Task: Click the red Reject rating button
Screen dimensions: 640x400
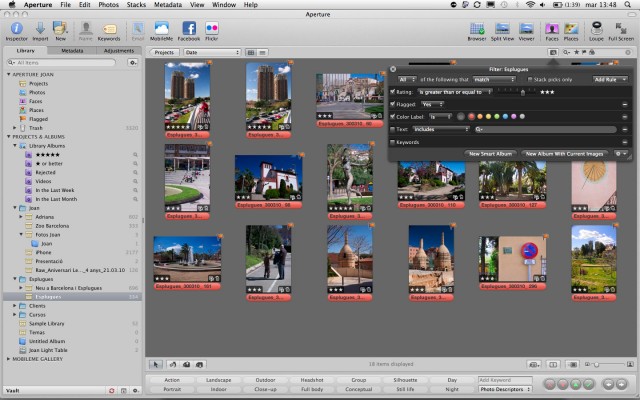Action: 550,384
